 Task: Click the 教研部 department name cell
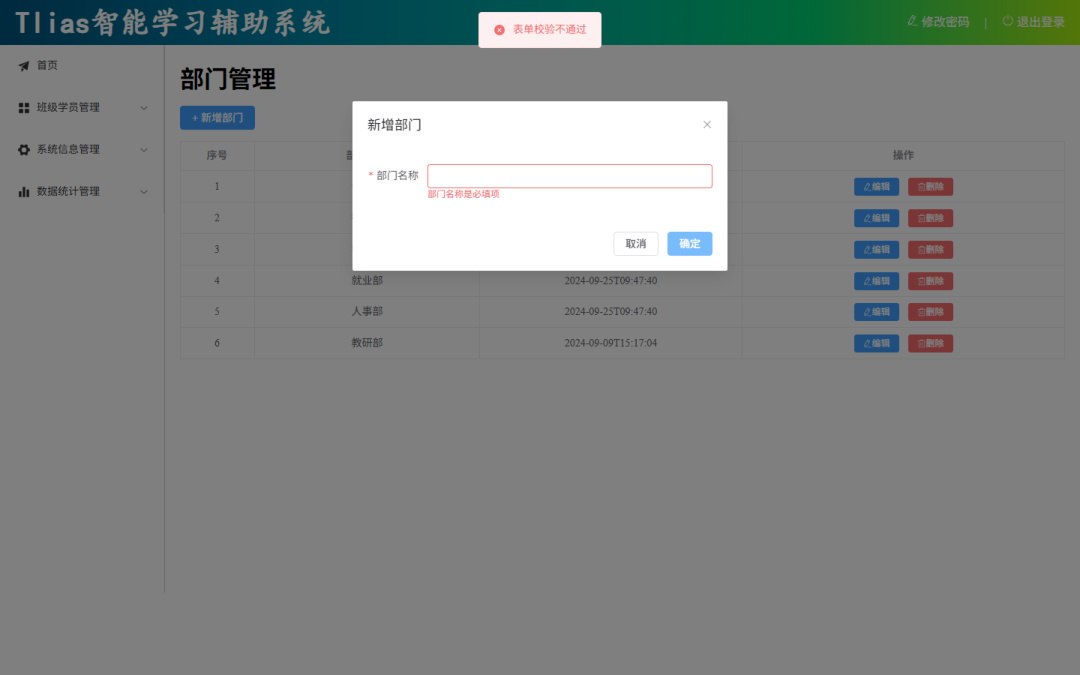pos(367,342)
